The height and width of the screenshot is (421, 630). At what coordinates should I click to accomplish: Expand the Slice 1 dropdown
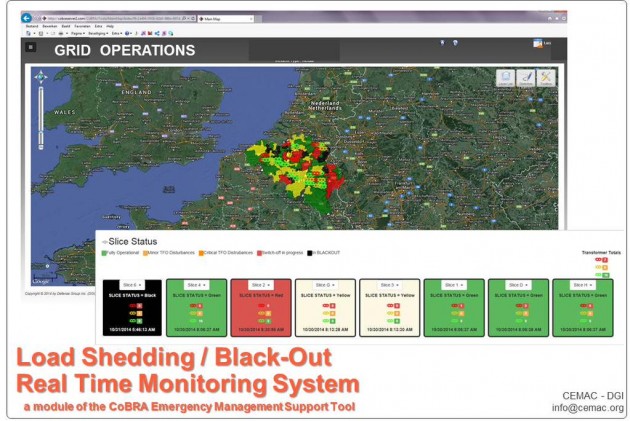tap(455, 285)
